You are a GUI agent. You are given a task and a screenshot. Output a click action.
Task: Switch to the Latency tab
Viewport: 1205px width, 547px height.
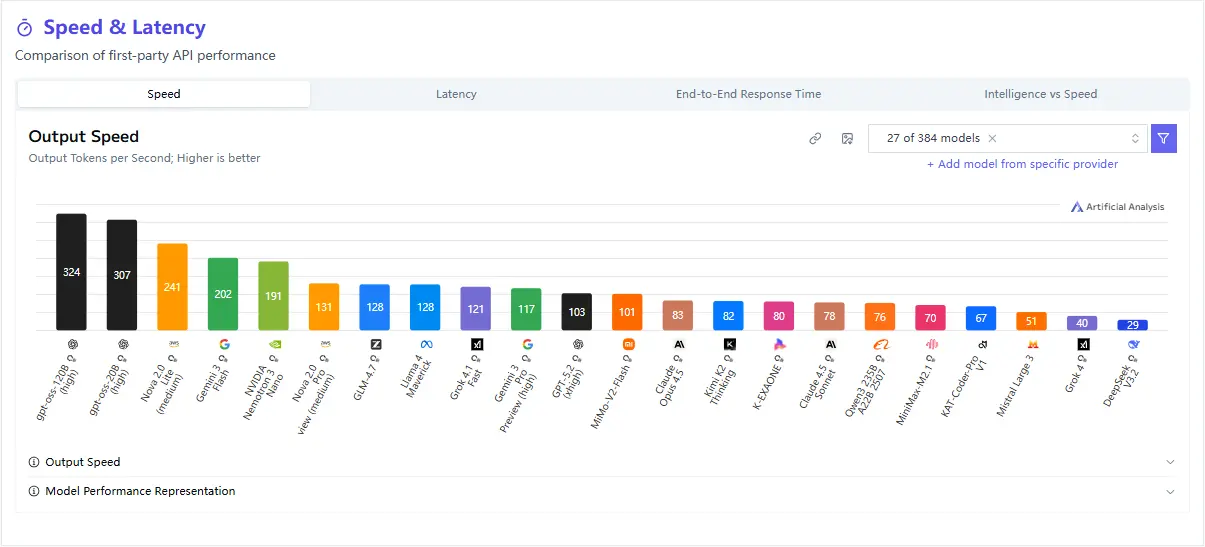coord(456,94)
